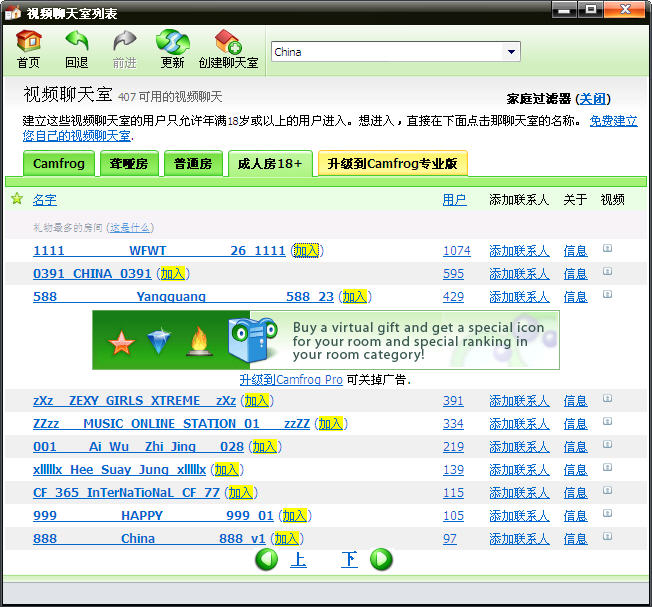Click the virtual gift advertisement banner
Image resolution: width=652 pixels, height=607 pixels.
326,340
